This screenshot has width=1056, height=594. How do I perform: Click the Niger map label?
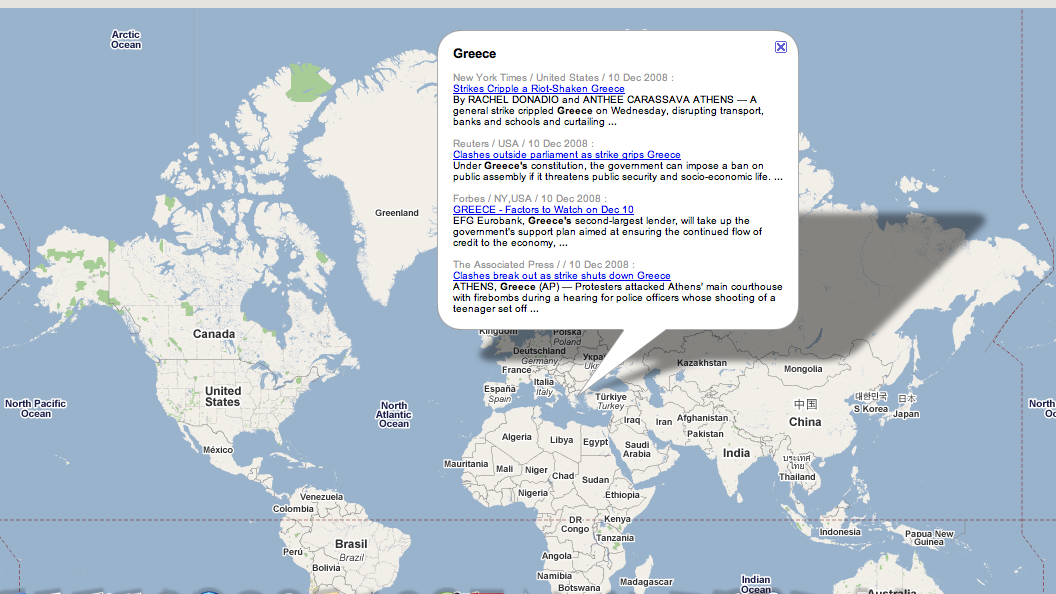coord(536,470)
